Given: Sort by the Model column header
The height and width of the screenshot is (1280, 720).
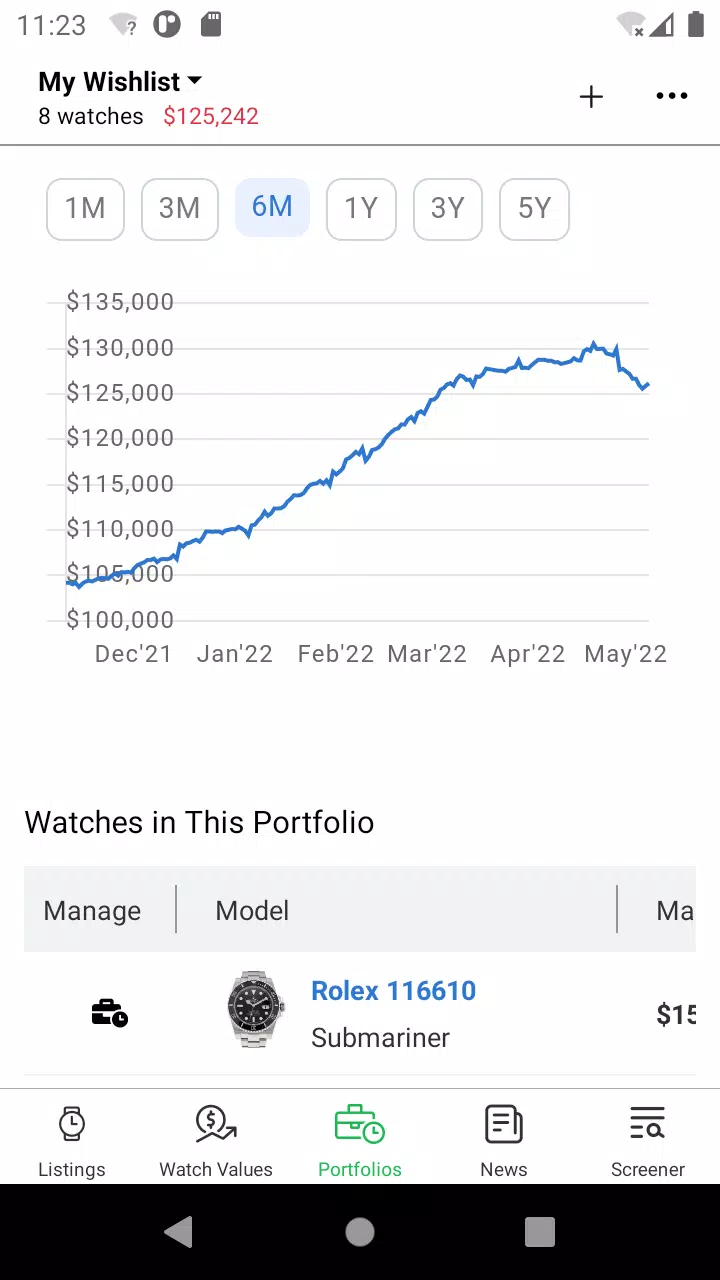Looking at the screenshot, I should [x=252, y=910].
